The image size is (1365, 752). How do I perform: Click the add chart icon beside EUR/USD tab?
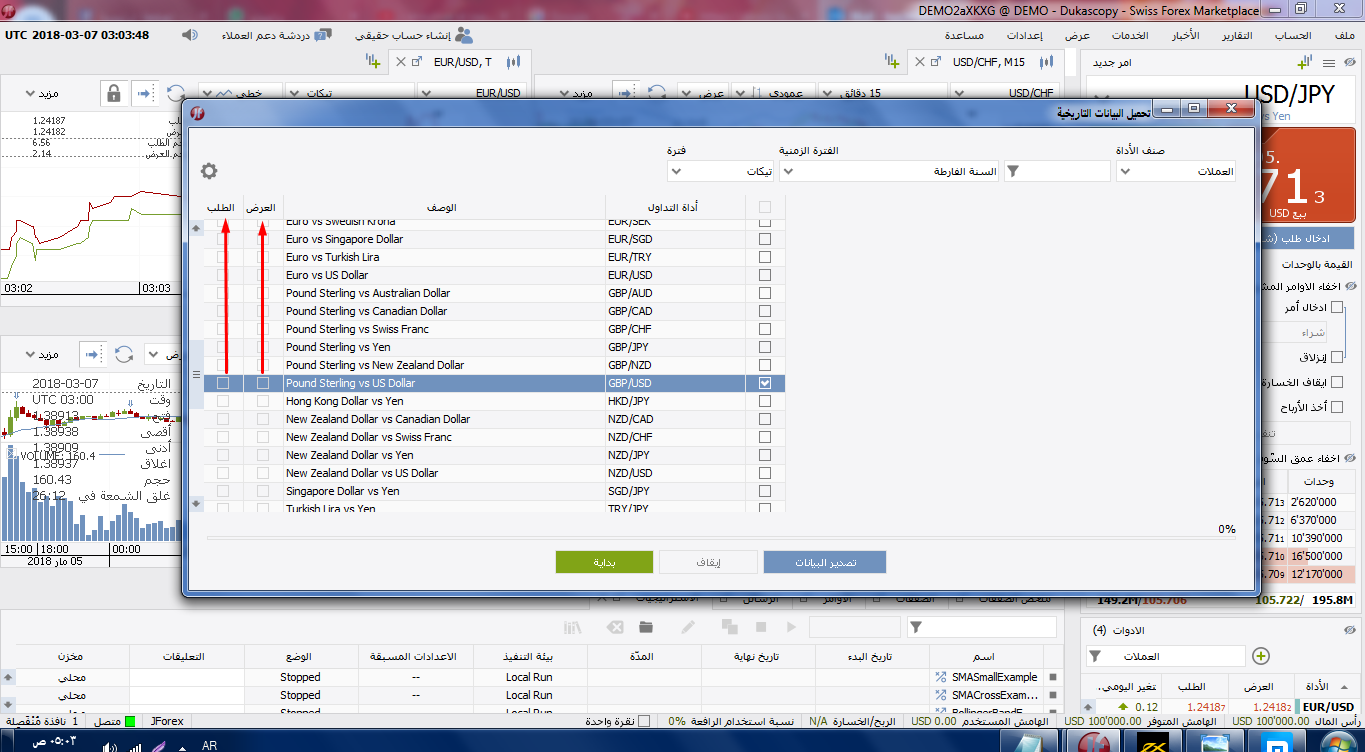coord(375,62)
